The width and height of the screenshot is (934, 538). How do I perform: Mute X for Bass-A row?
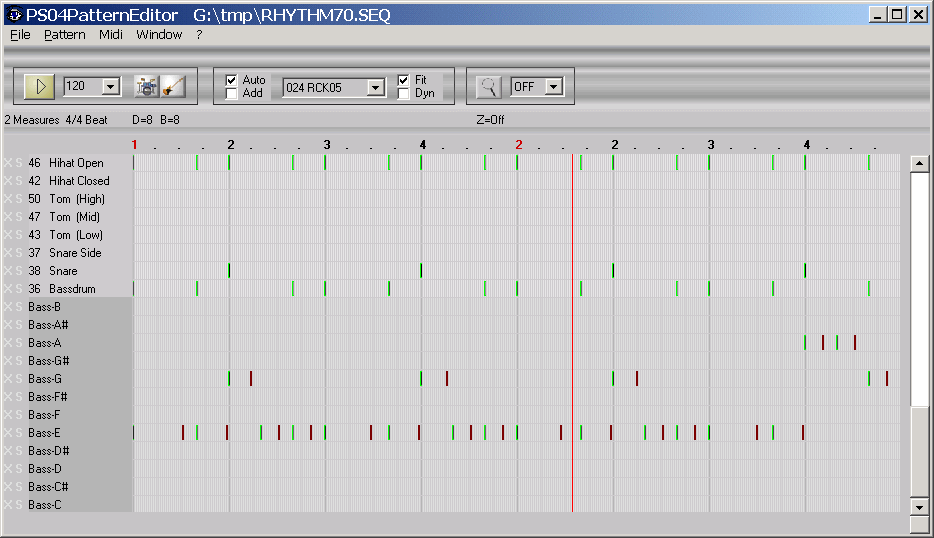[x=8, y=343]
